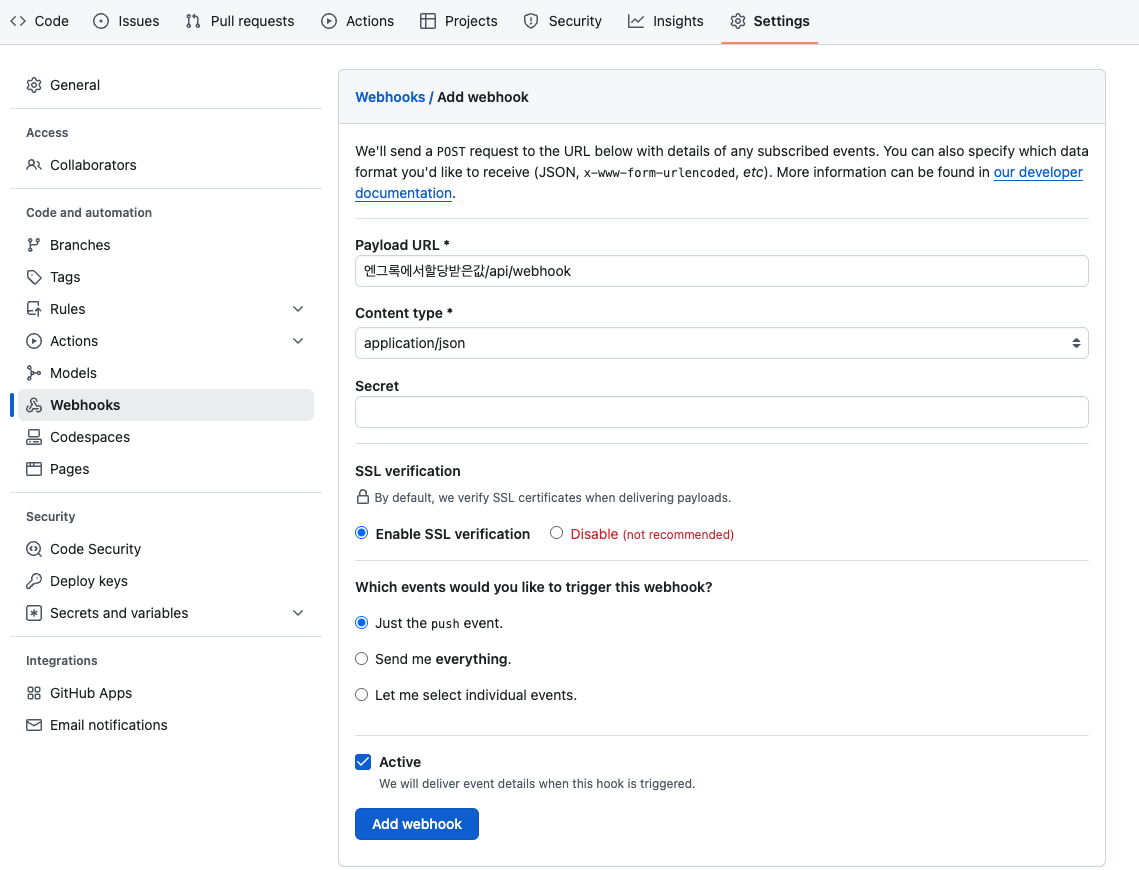The width and height of the screenshot is (1139, 870).
Task: Select Enable SSL verification radio button
Action: pyautogui.click(x=362, y=533)
